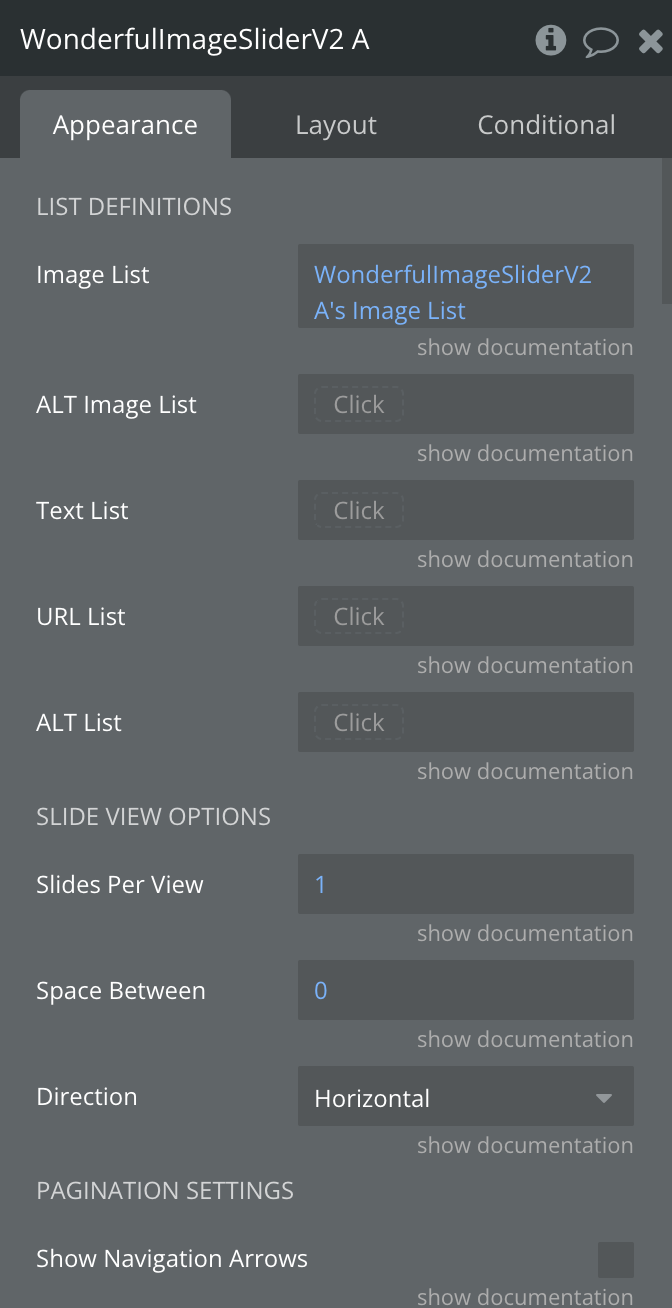
Task: Show documentation for Slides Per View
Action: coord(525,934)
